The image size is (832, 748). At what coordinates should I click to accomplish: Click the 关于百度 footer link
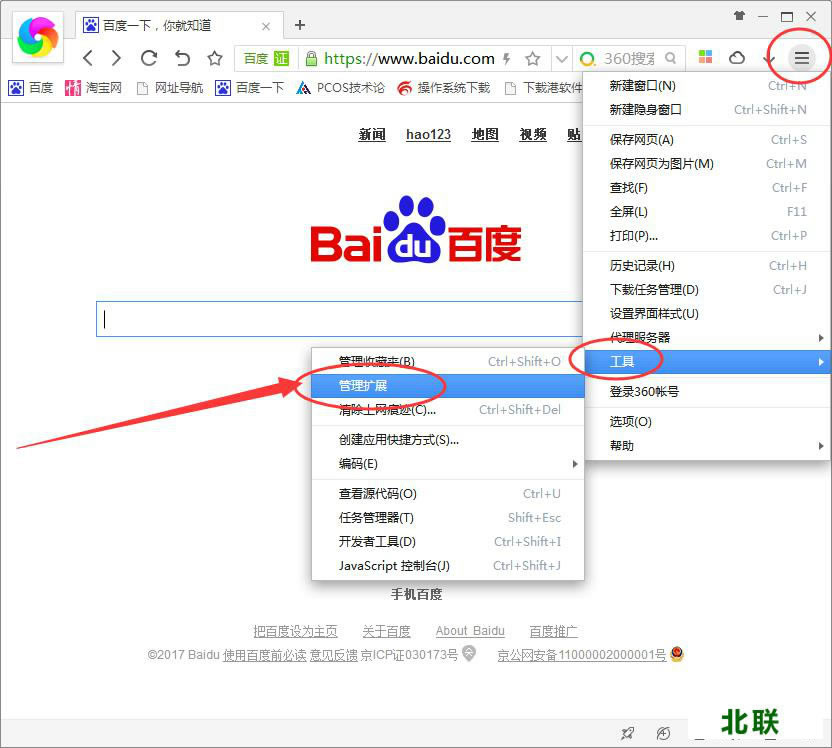(386, 631)
